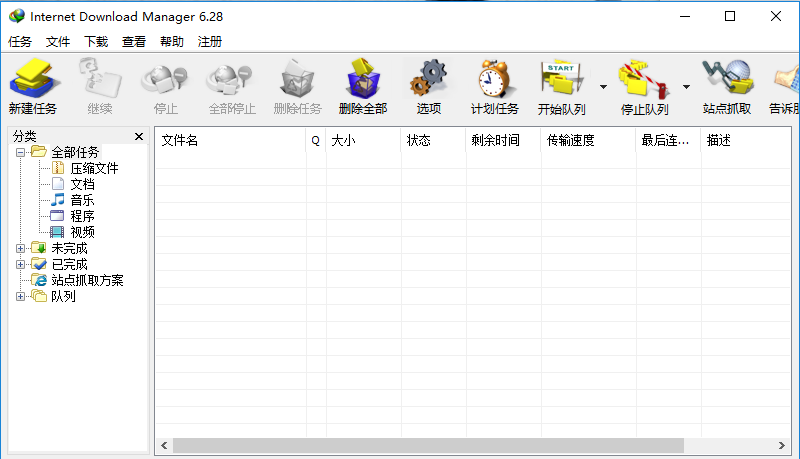The image size is (800, 459).
Task: Click the horizontal scrollbar thumb
Action: (428, 445)
